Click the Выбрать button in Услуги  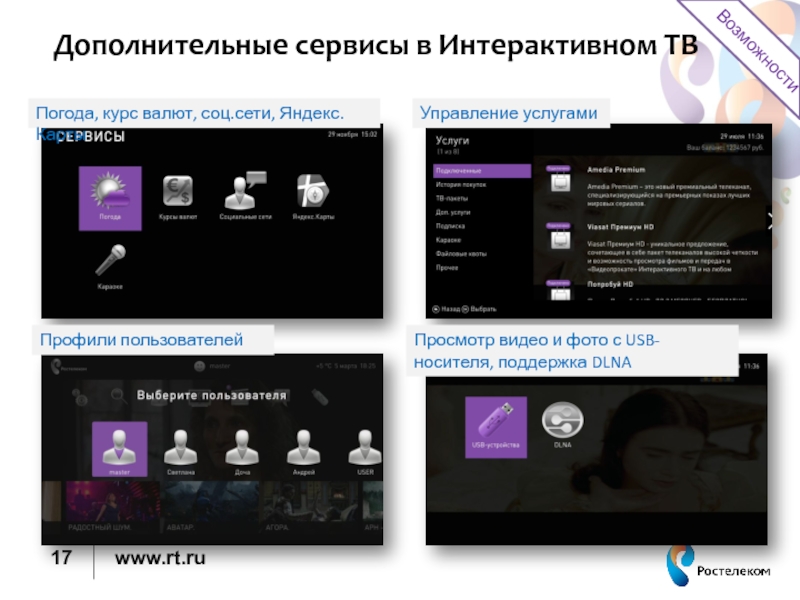click(479, 309)
